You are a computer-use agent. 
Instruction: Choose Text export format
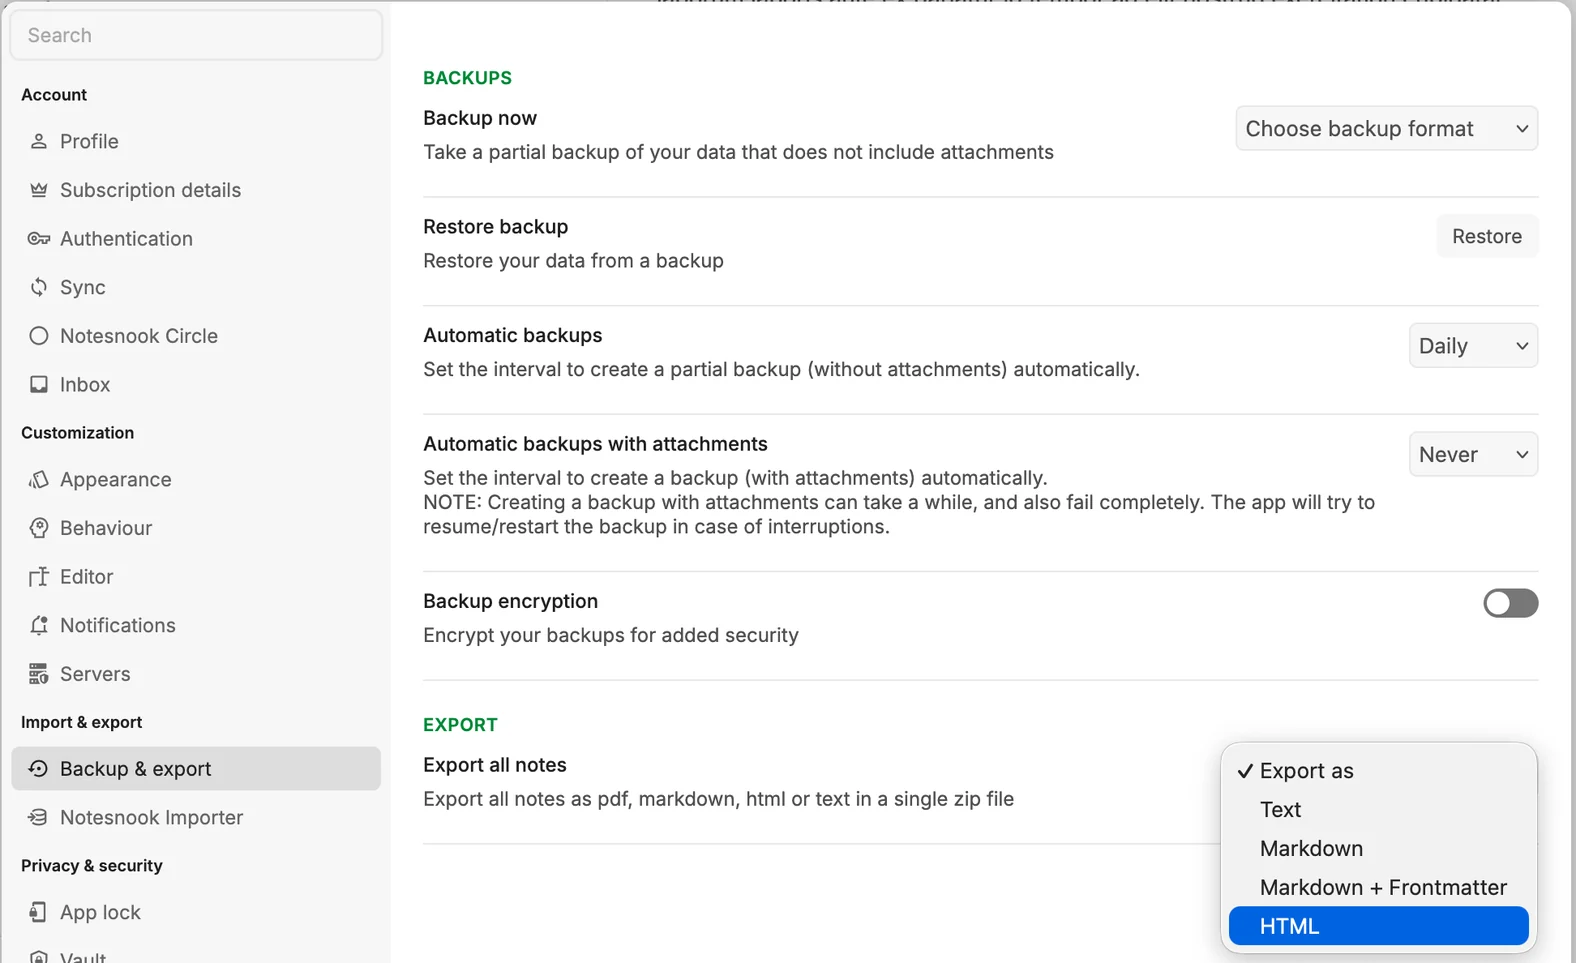click(1379, 810)
